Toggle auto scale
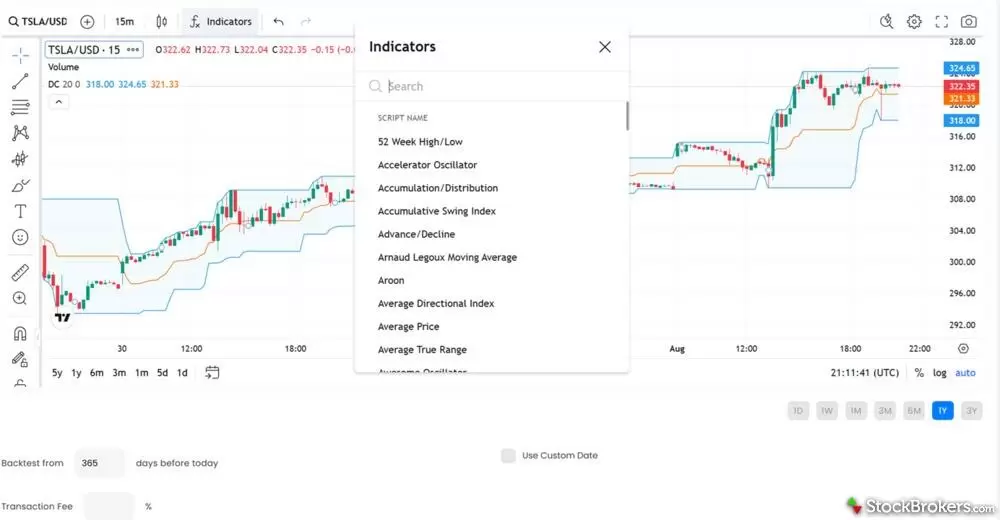 pos(965,373)
